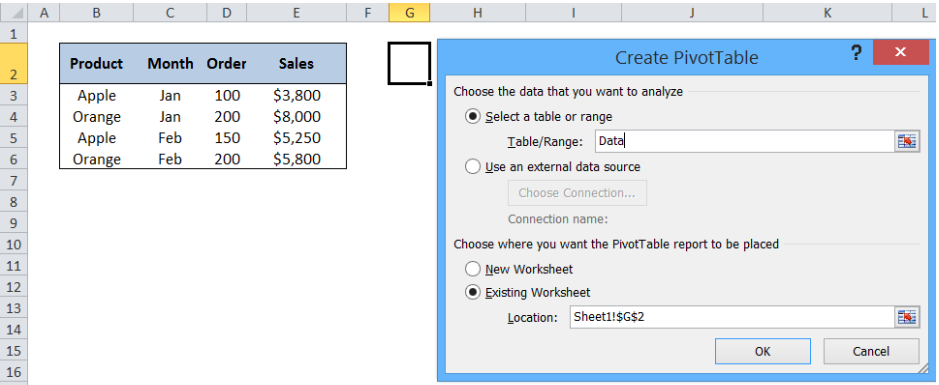Click inside the Table/Range field
The image size is (939, 385).
point(745,141)
